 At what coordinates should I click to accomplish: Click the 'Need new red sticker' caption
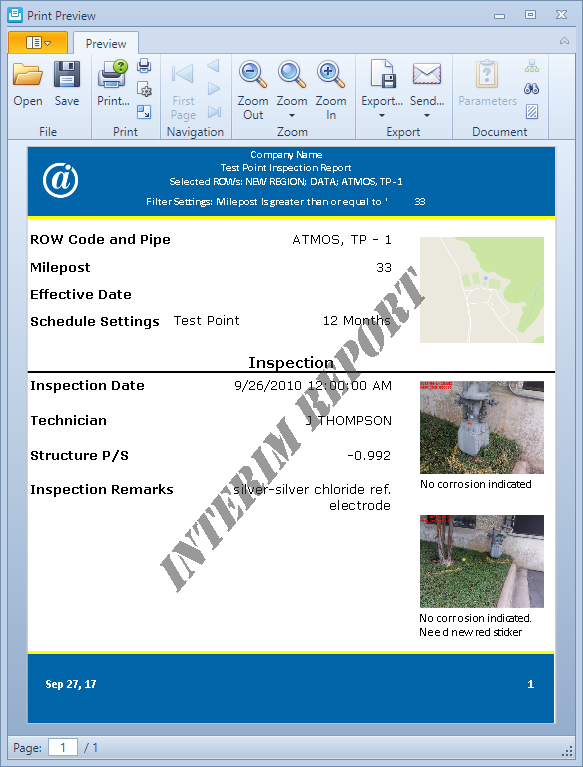click(x=471, y=632)
